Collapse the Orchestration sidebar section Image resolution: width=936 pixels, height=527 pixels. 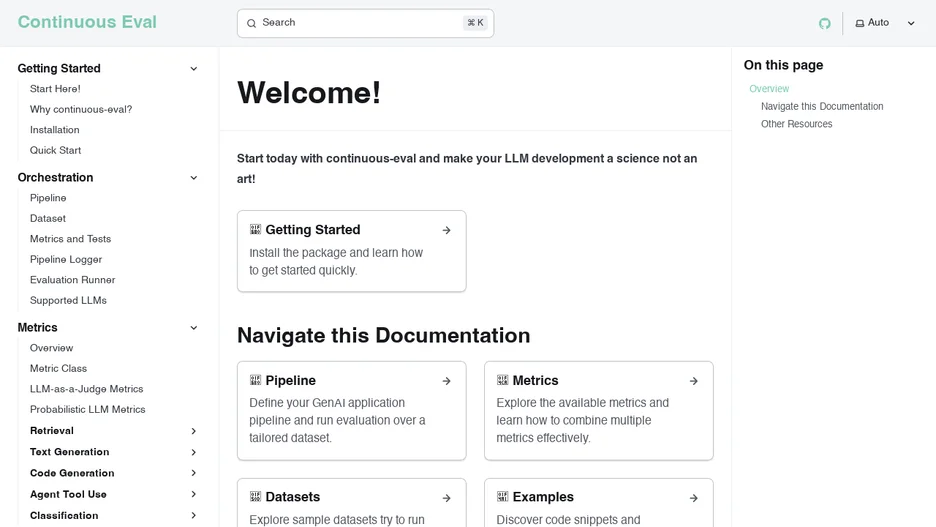[193, 178]
